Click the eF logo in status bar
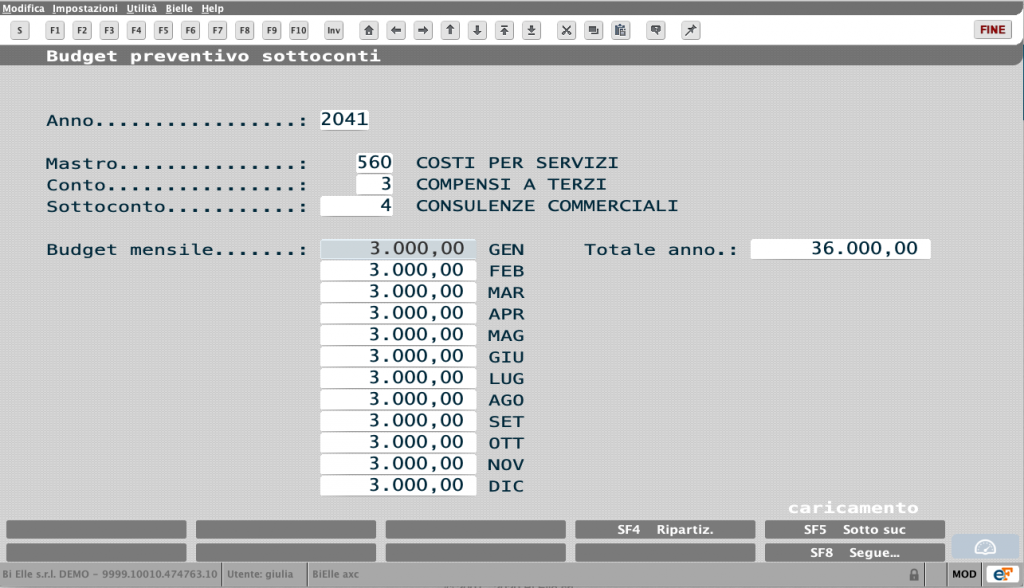1024x588 pixels. click(x=1002, y=574)
